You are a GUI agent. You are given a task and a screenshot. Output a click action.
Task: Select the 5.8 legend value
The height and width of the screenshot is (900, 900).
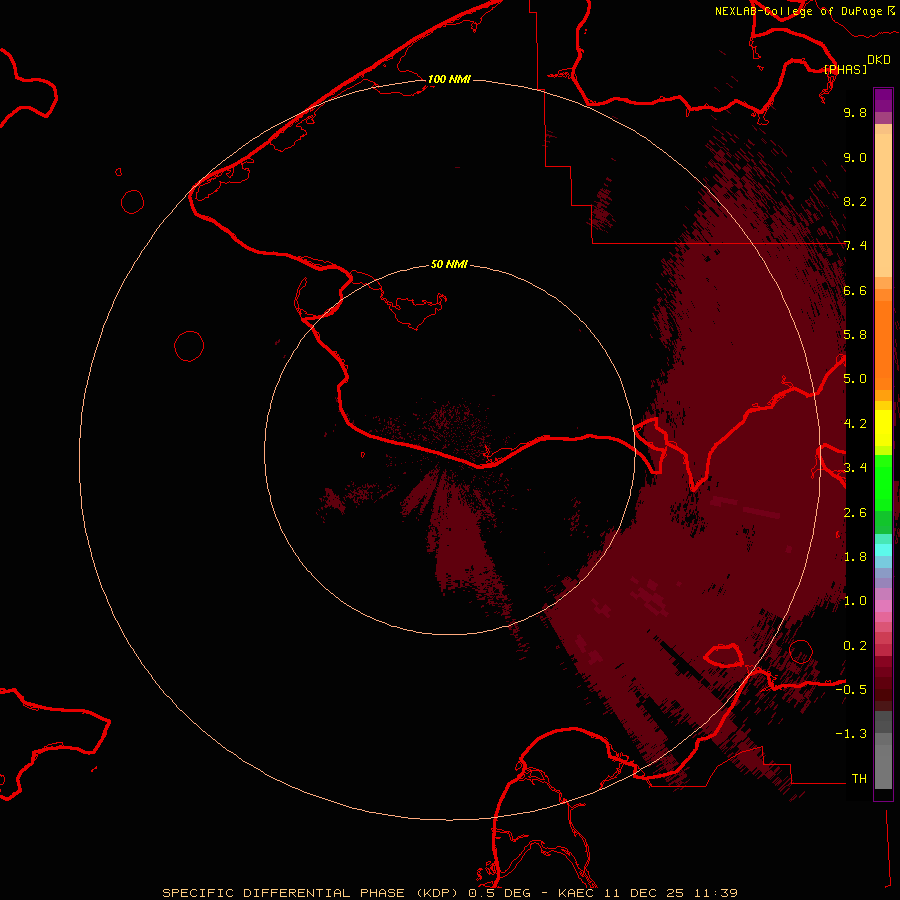(x=855, y=335)
